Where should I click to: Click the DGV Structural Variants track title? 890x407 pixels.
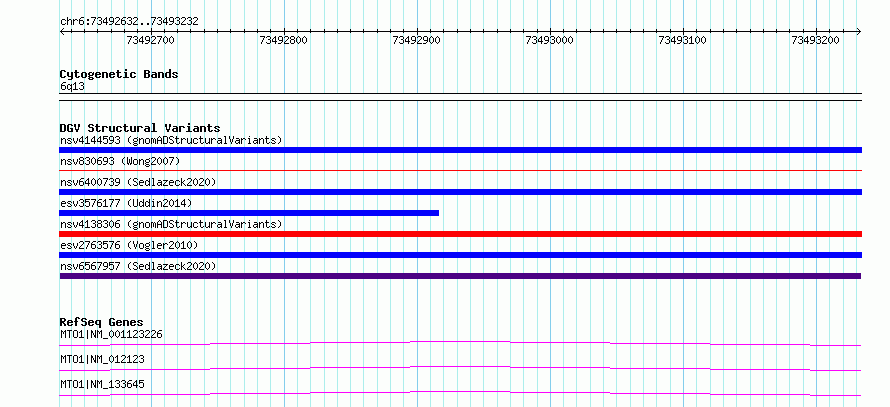(140, 128)
